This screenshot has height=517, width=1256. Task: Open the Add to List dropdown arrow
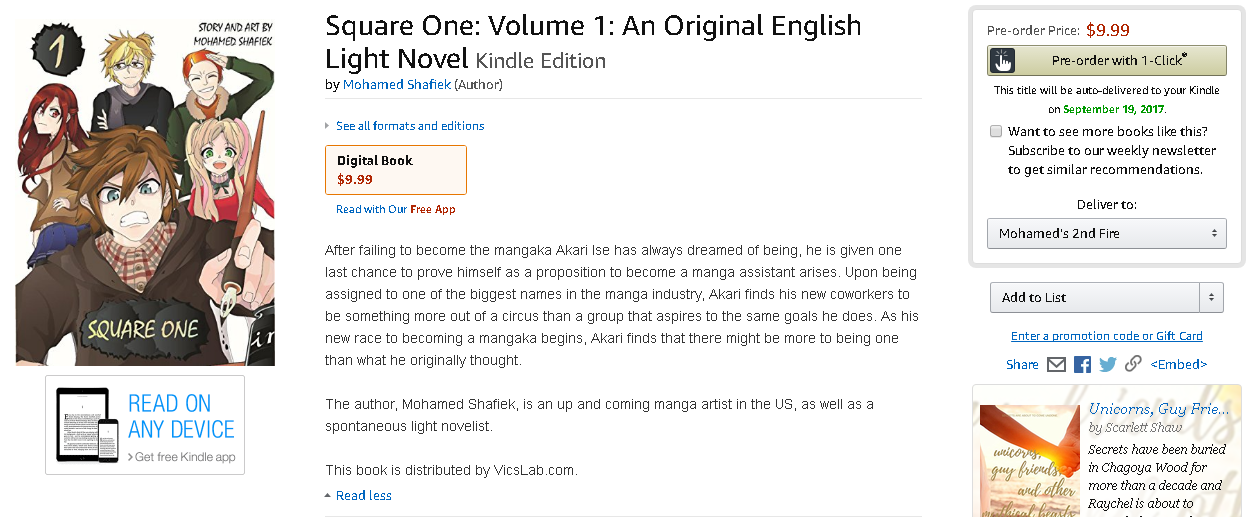point(1212,298)
